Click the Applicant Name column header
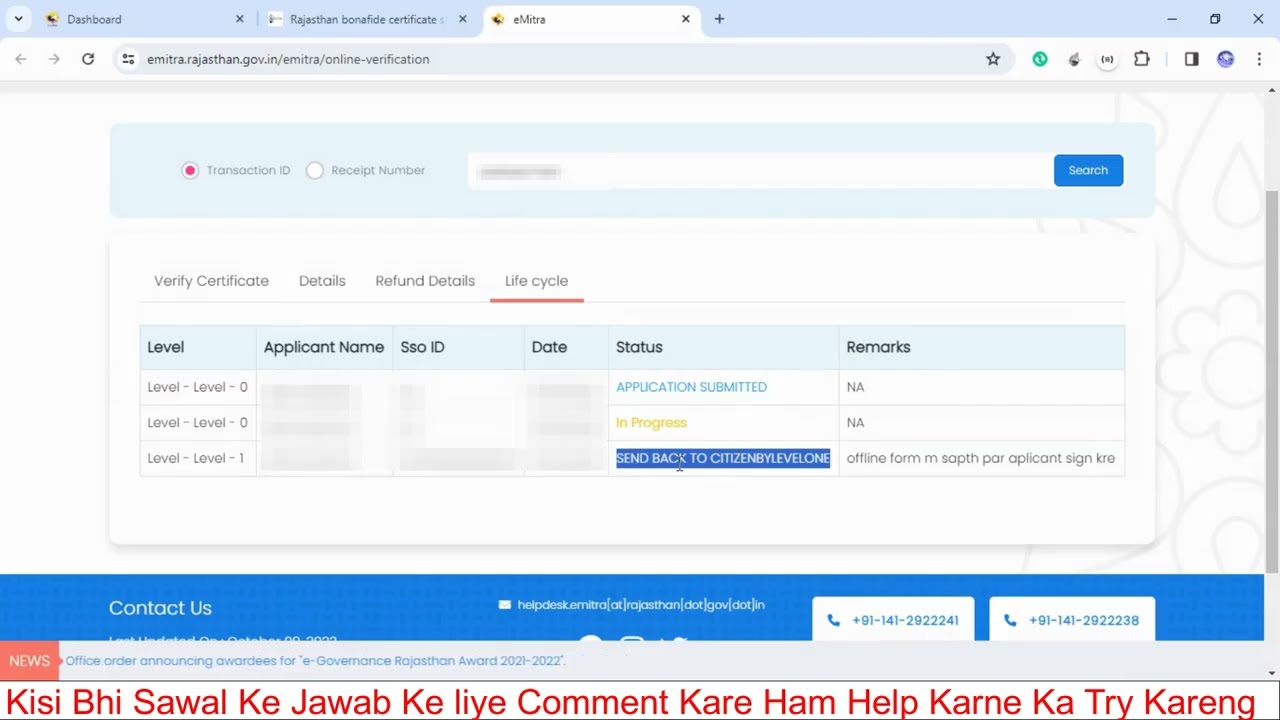The width and height of the screenshot is (1280, 720). pos(324,347)
